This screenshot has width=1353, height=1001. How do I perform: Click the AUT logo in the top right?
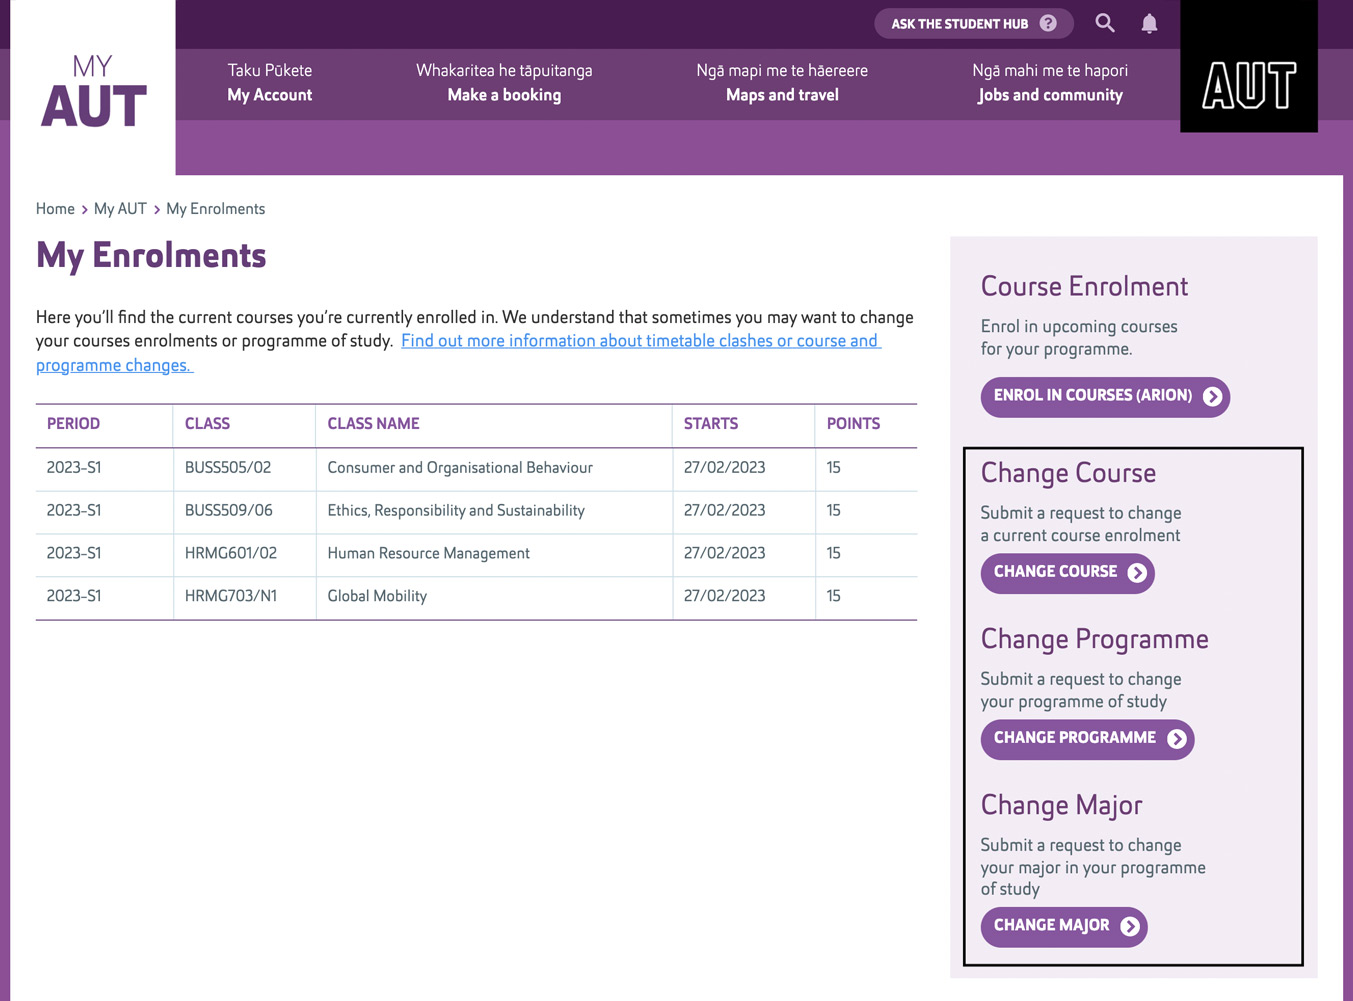coord(1248,66)
